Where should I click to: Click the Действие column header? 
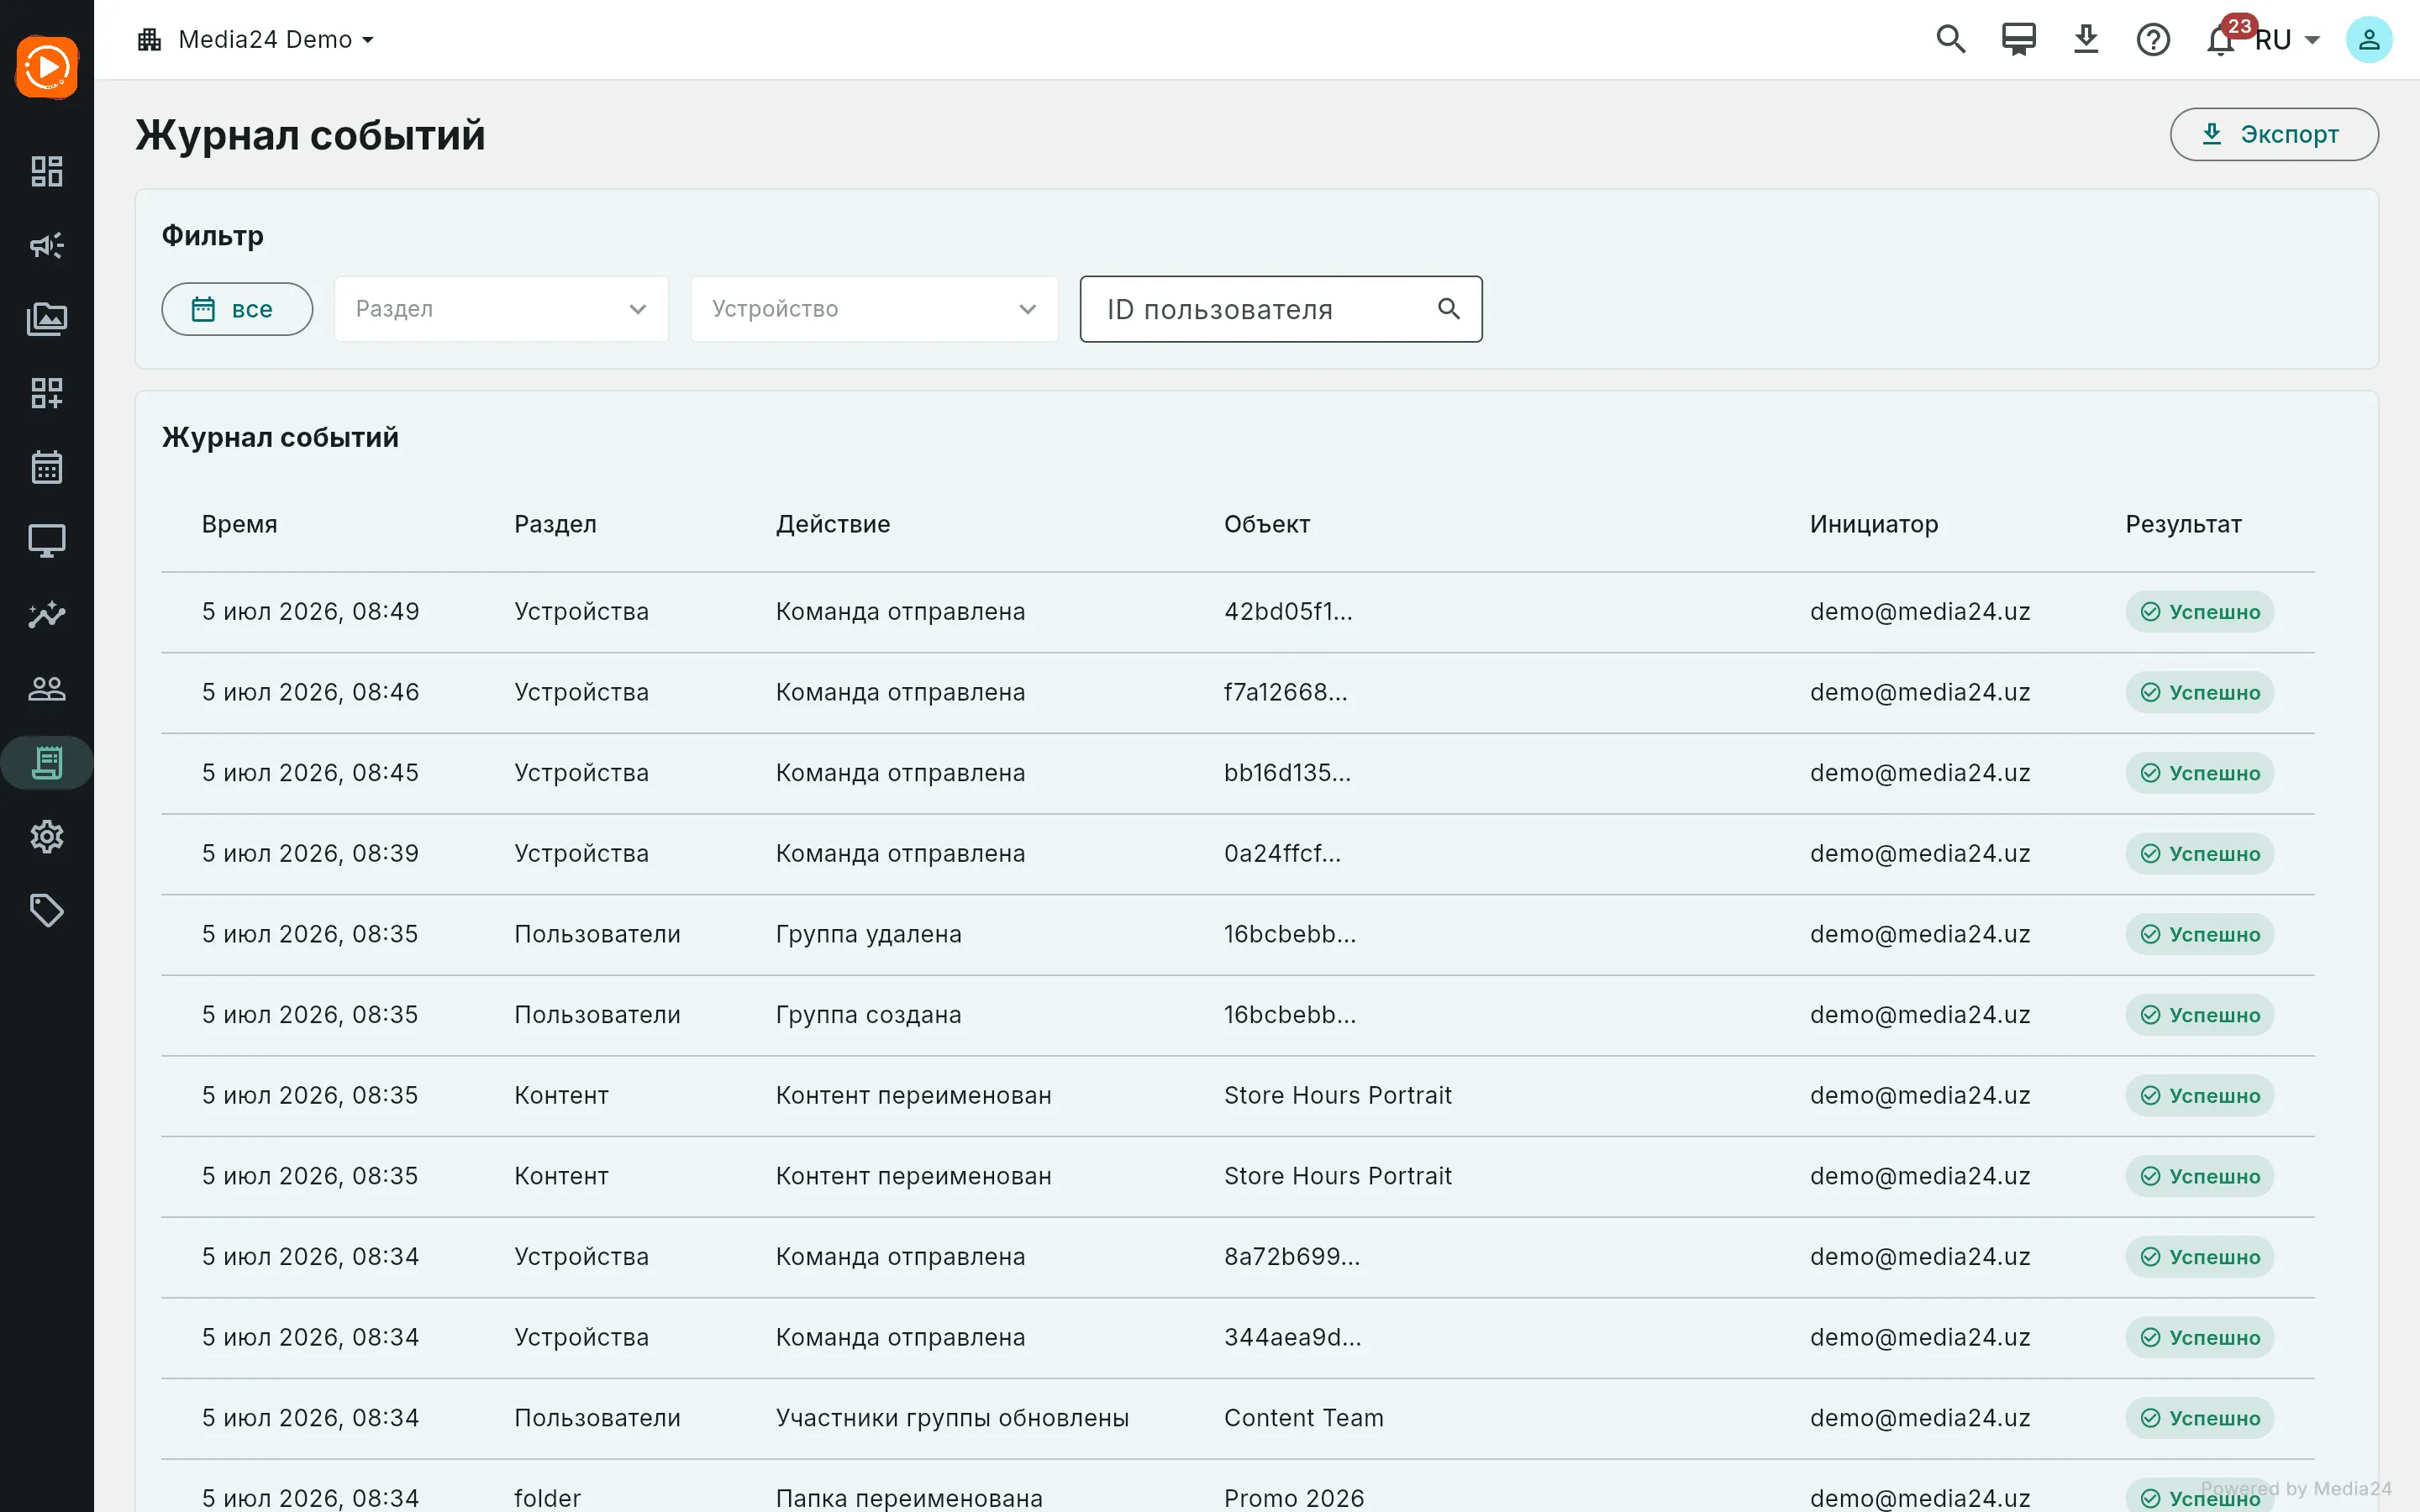click(833, 524)
